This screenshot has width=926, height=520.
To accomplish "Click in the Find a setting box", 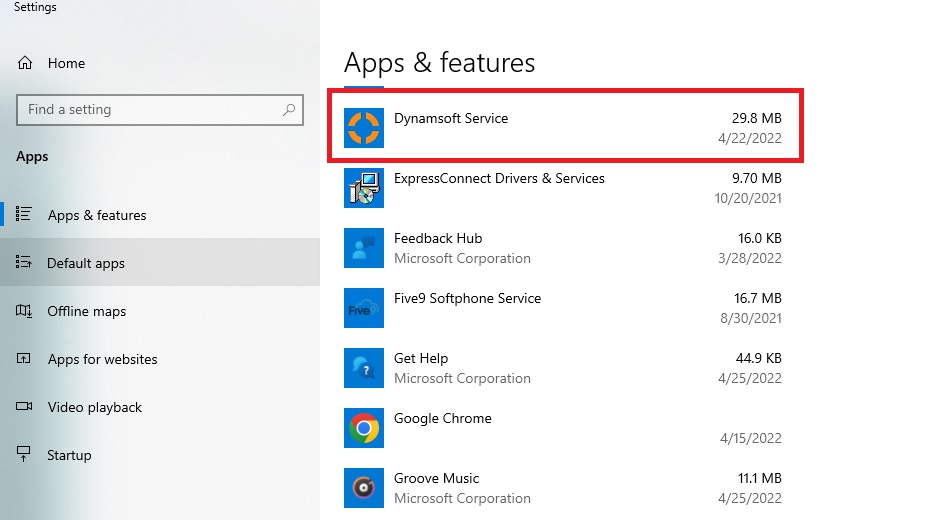I will 150,110.
